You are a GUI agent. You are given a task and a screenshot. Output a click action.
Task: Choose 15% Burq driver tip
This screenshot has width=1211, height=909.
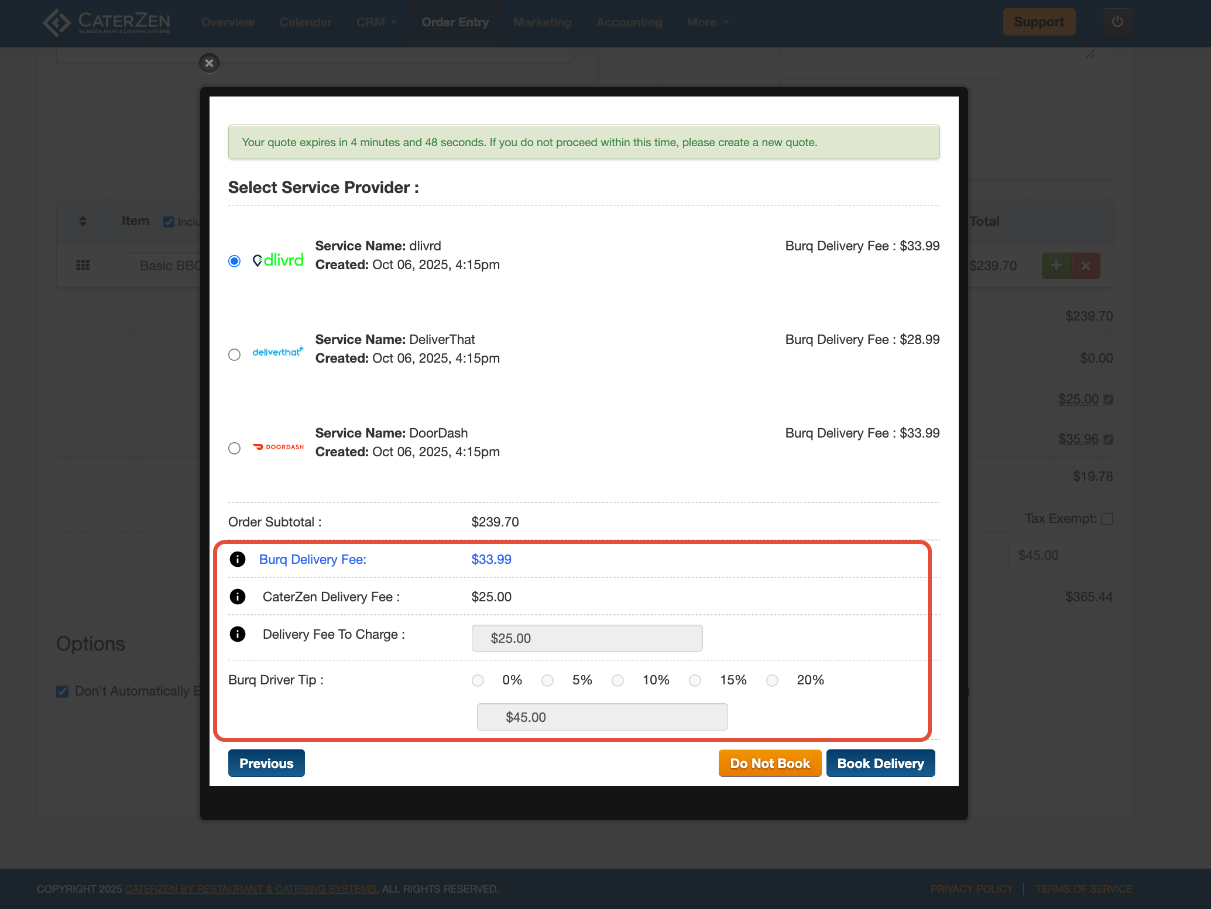tap(695, 680)
